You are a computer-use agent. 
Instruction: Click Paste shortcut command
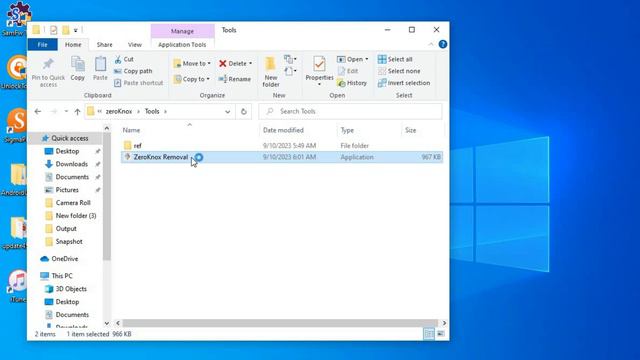click(x=138, y=83)
